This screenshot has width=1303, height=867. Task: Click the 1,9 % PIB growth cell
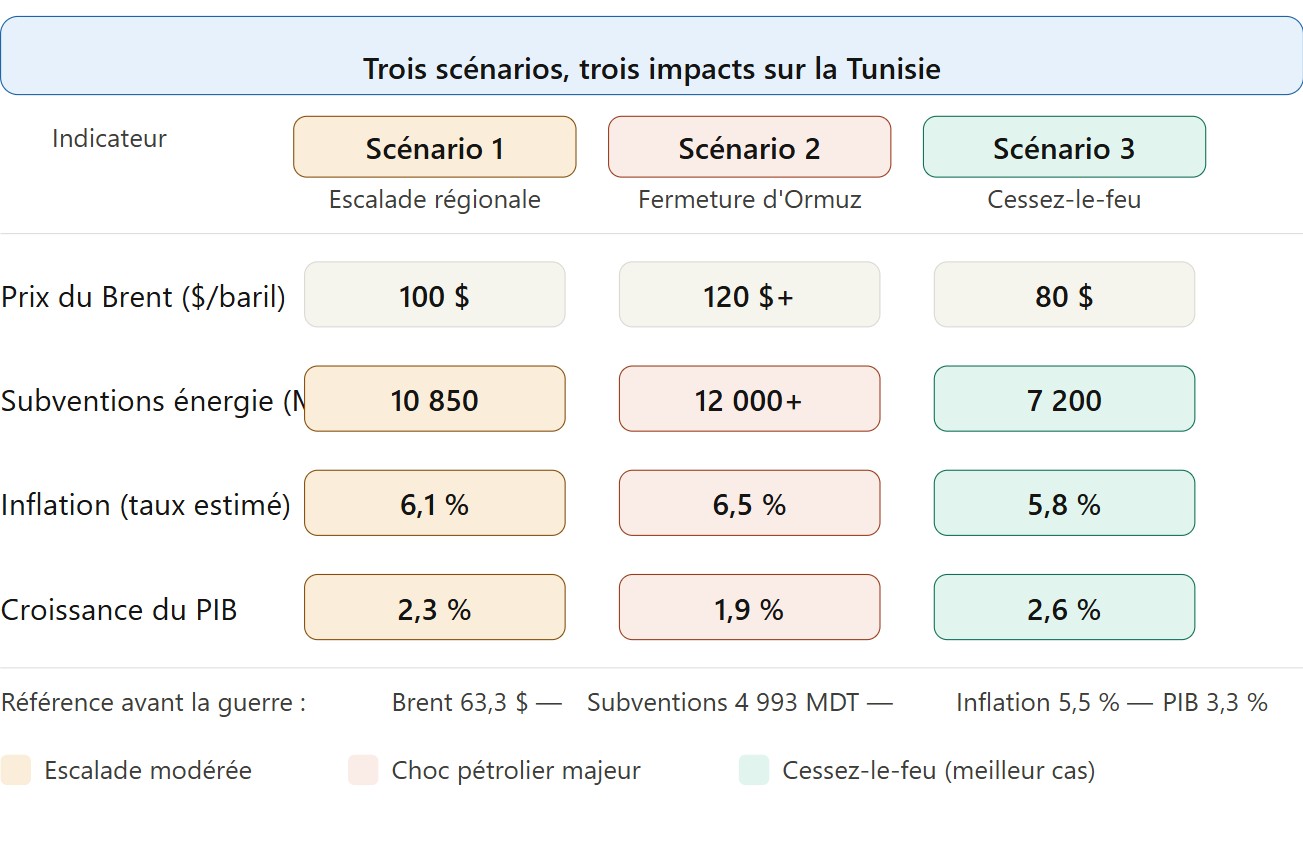pos(749,607)
